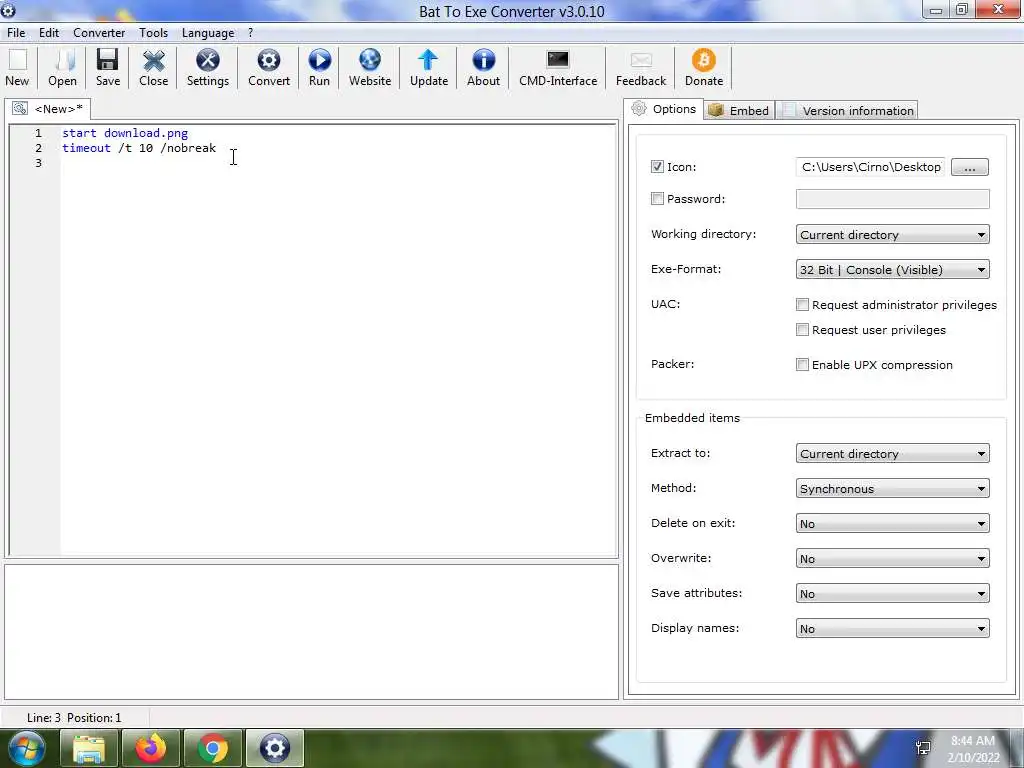
Task: Click the Close toolbar icon
Action: click(x=153, y=61)
